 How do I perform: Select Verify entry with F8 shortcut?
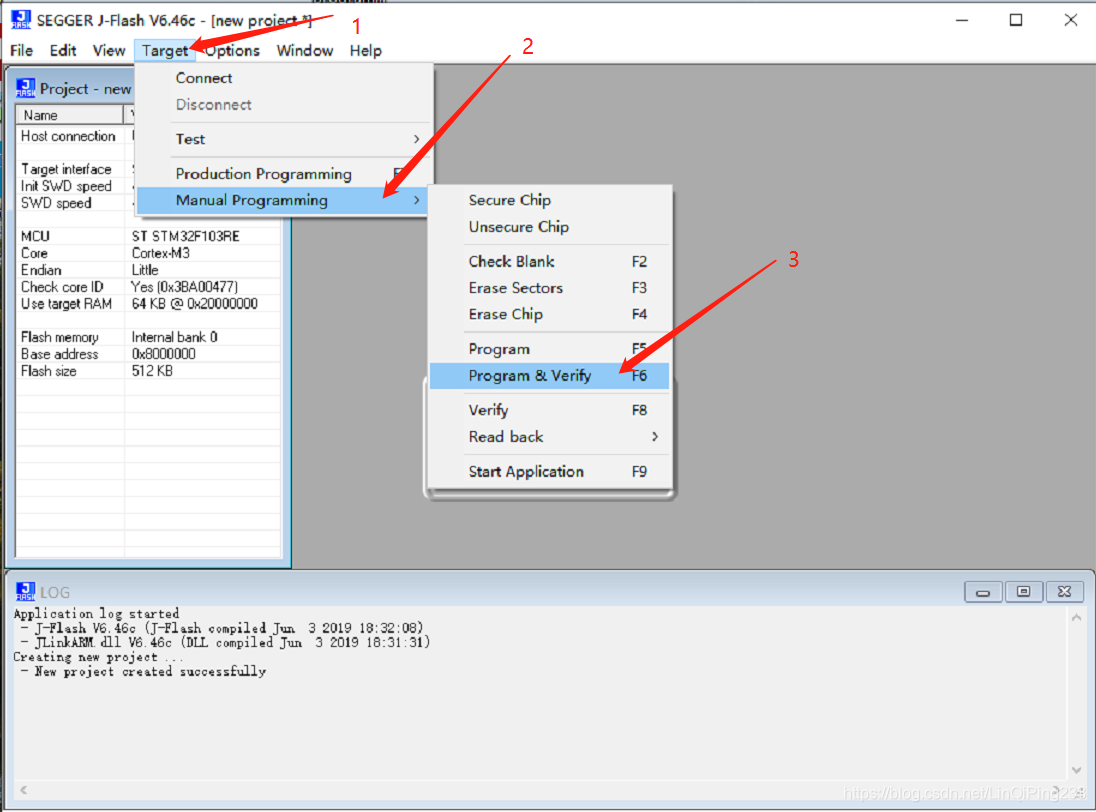point(549,410)
